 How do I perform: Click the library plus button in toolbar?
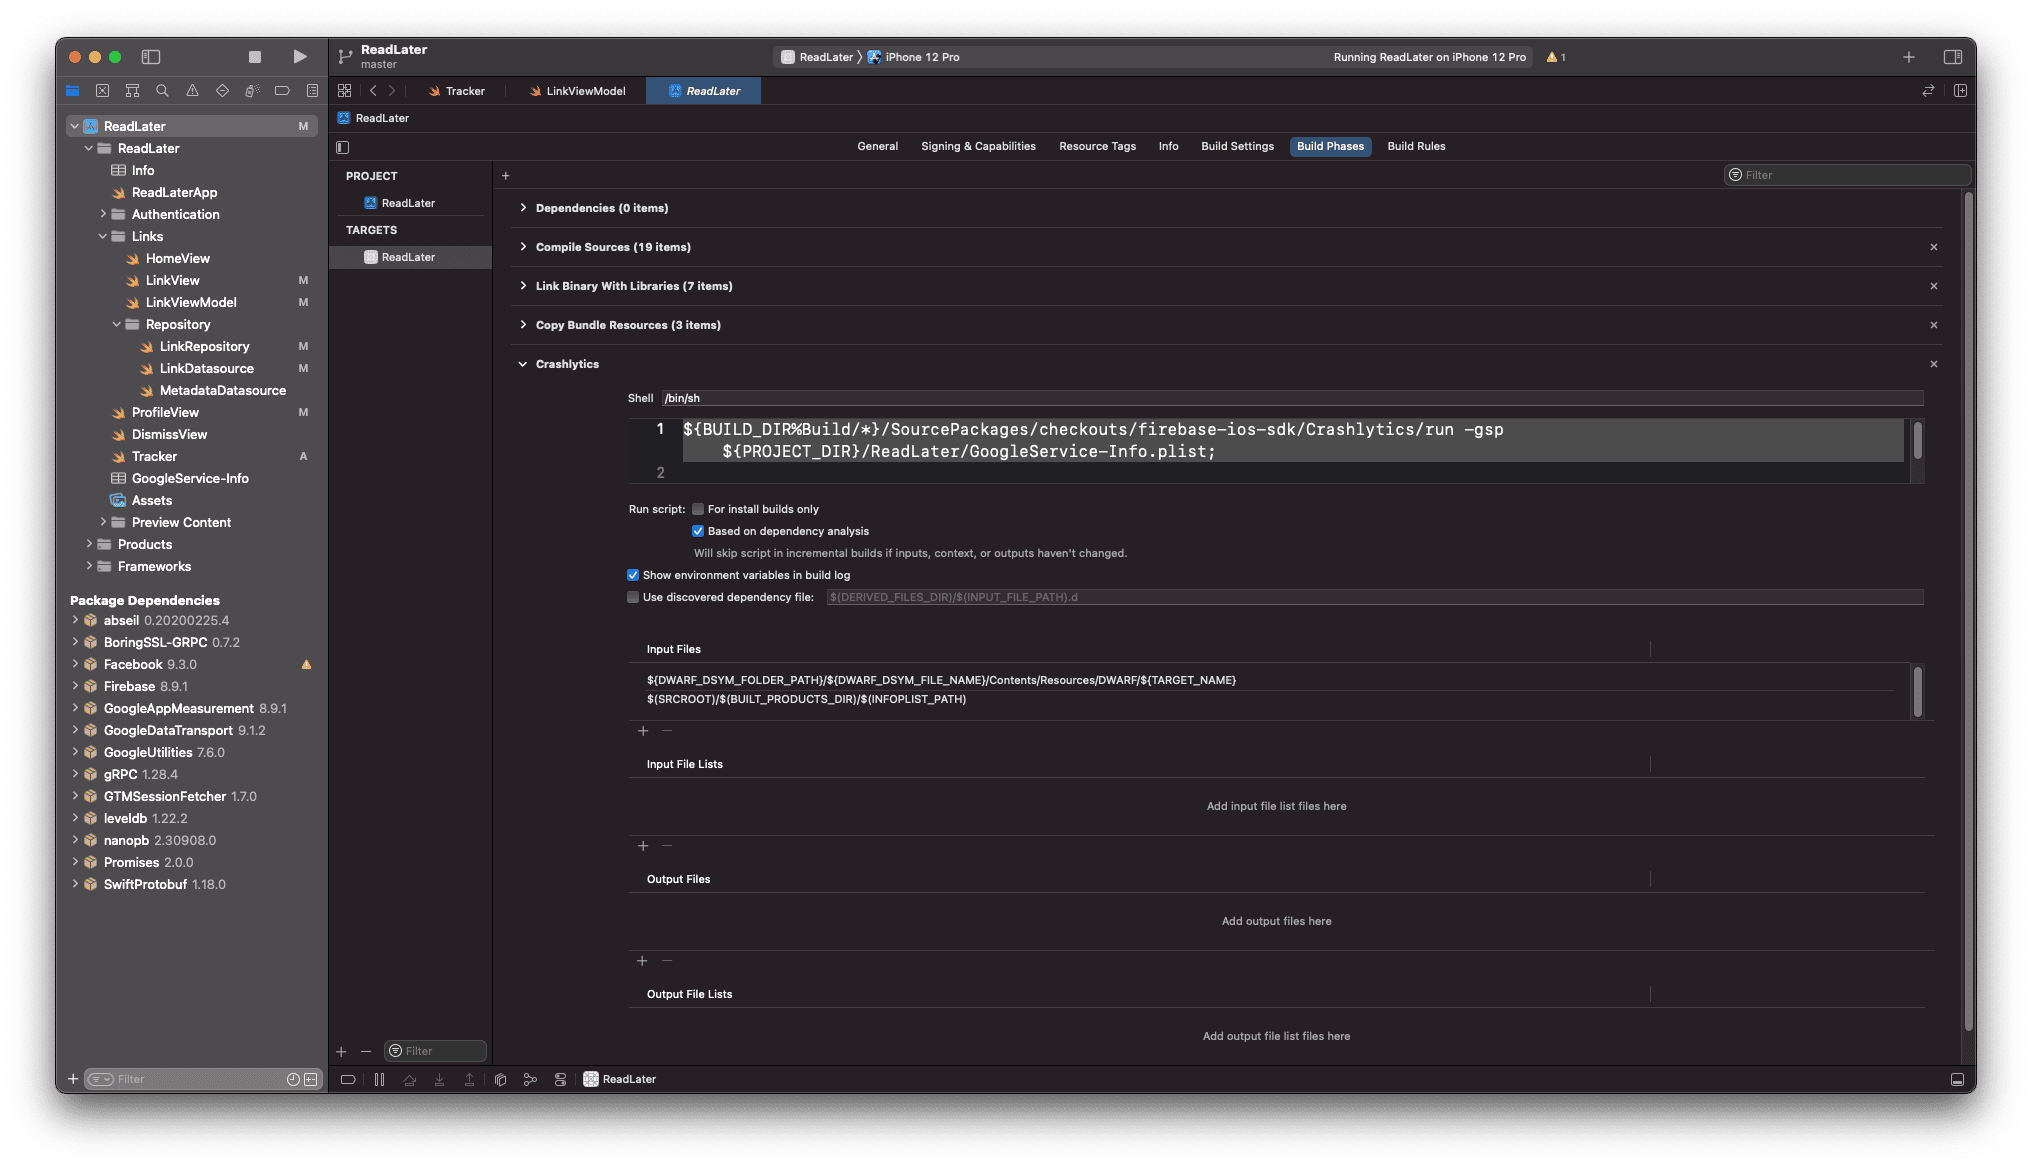pyautogui.click(x=1908, y=57)
